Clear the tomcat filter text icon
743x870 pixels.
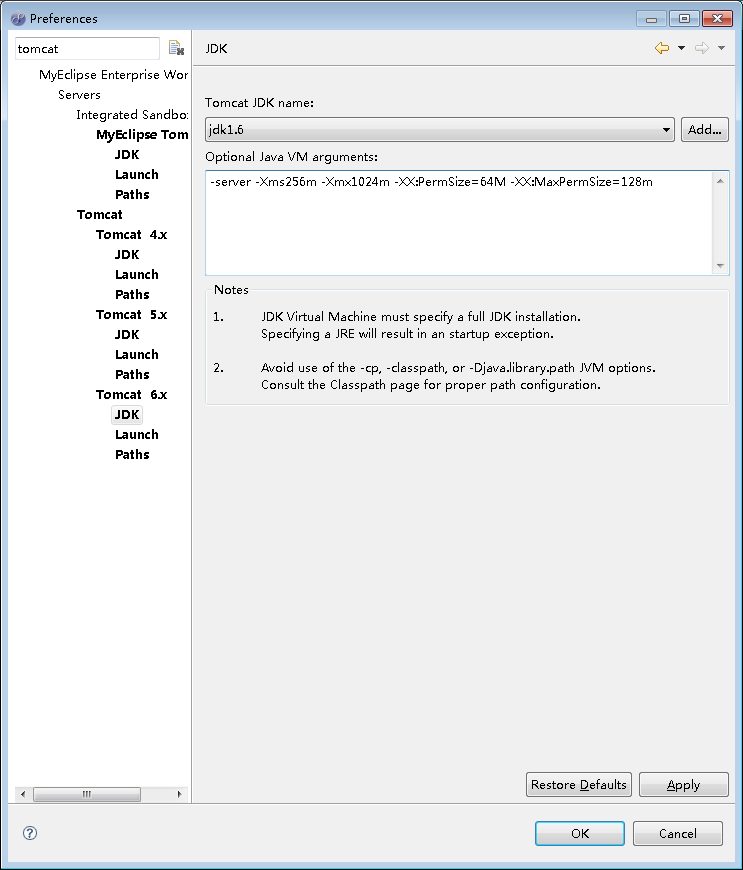click(176, 48)
